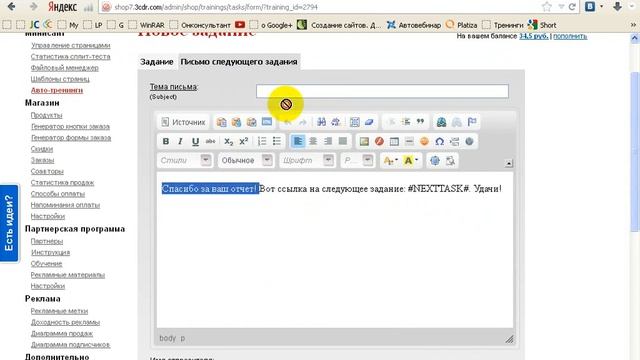640x360 pixels.
Task: Switch to the Задание tab
Action: pos(157,62)
